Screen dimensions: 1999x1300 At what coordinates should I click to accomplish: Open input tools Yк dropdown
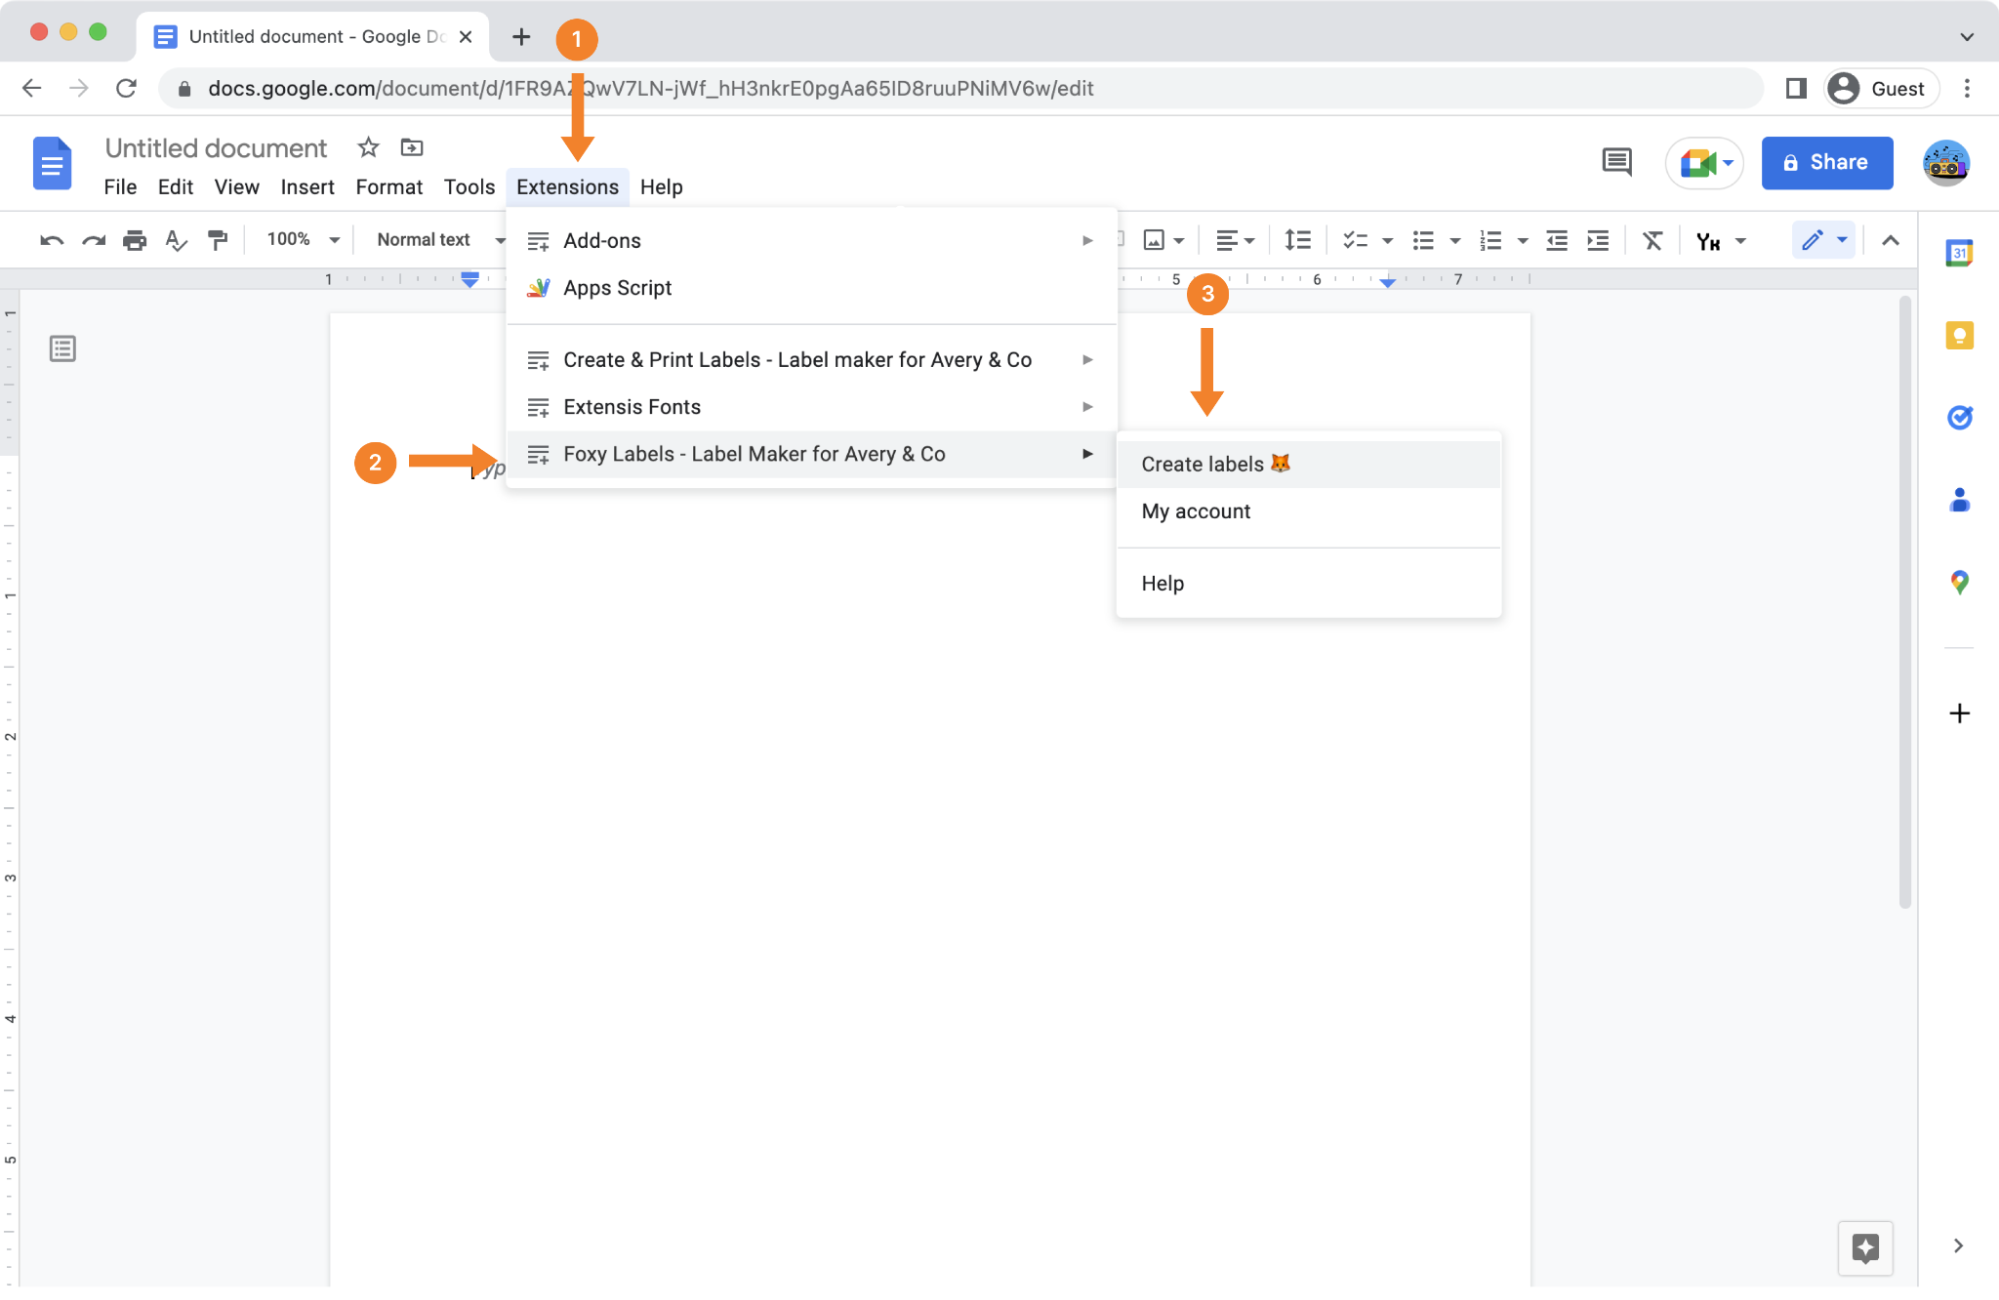click(1720, 240)
